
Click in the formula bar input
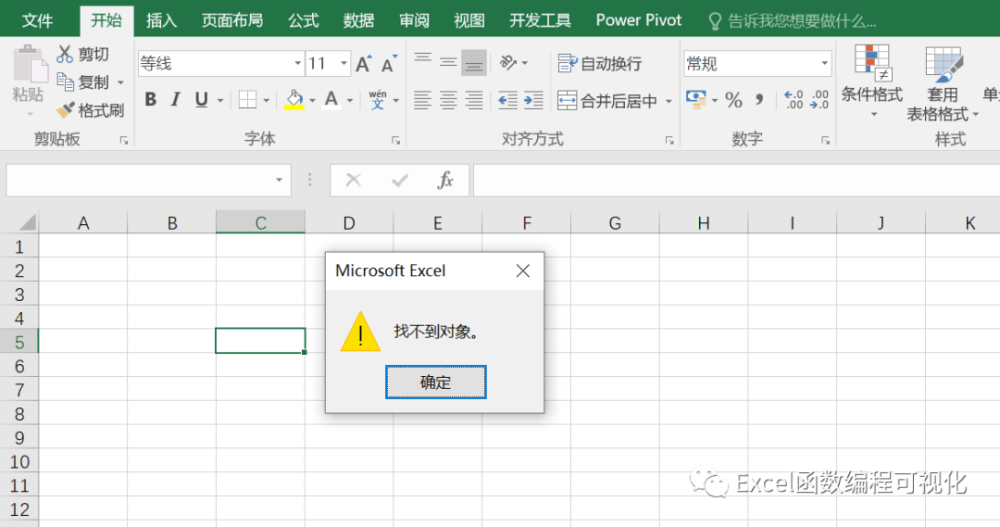click(737, 181)
